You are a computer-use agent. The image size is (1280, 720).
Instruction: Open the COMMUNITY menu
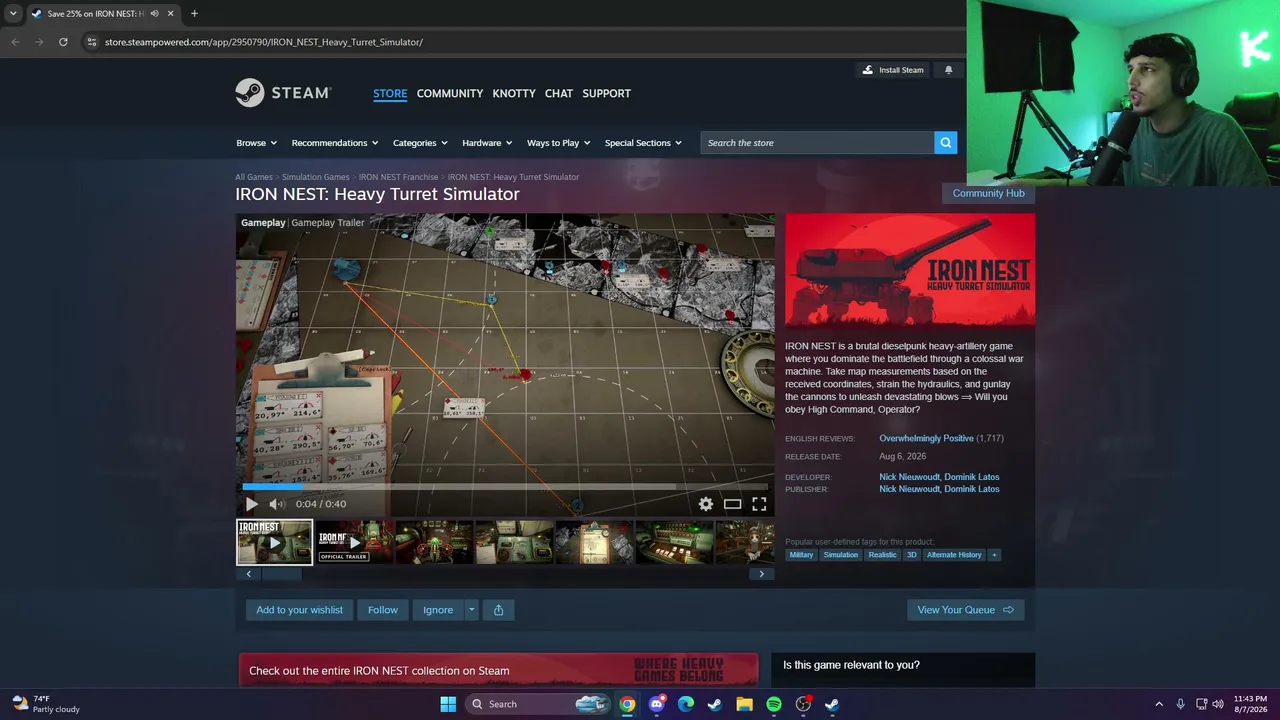[450, 93]
